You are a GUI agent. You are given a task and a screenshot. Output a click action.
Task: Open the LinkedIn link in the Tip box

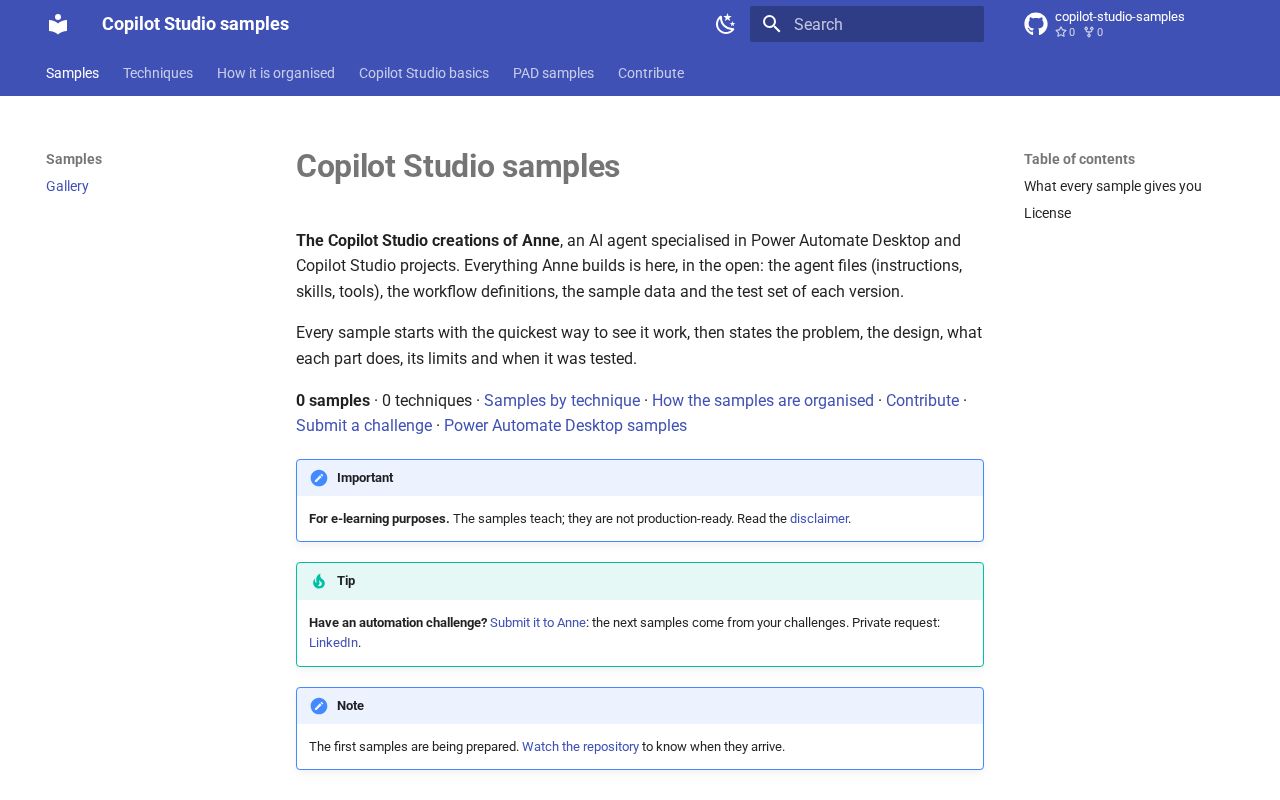tap(333, 643)
